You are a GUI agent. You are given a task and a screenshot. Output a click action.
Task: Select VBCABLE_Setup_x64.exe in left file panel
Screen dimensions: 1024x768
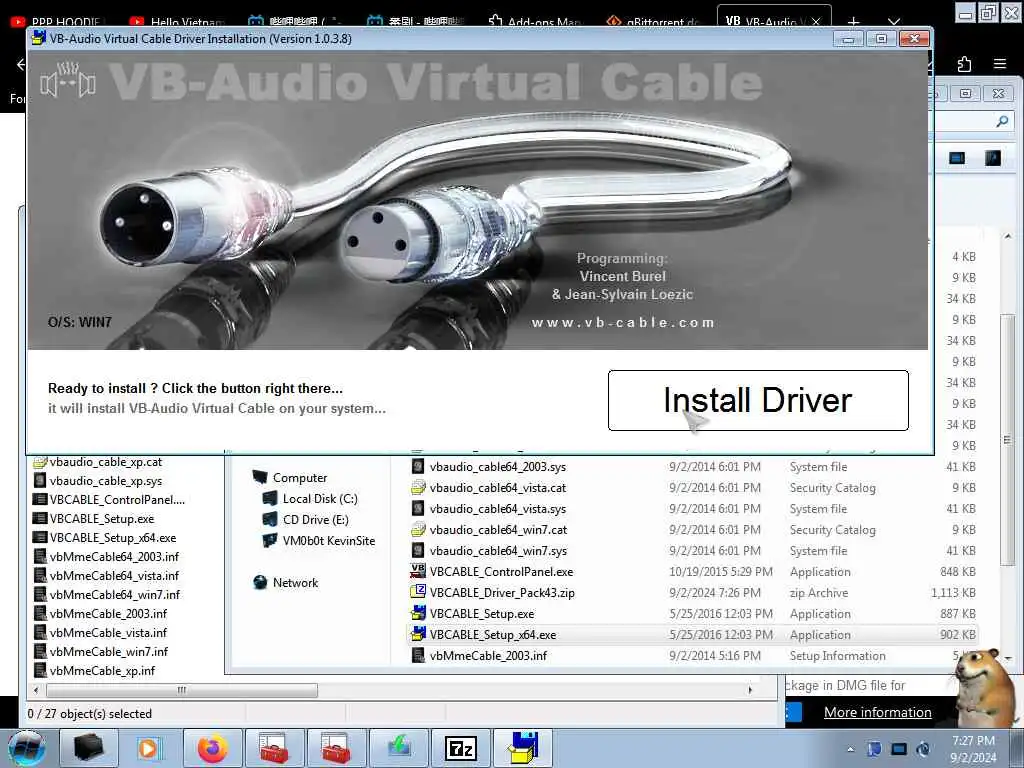point(112,537)
